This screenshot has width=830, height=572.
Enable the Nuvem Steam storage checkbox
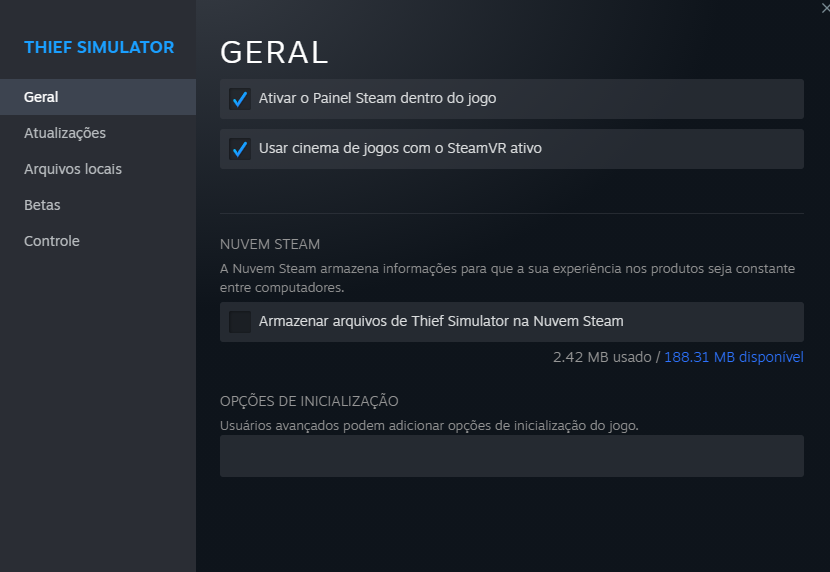240,322
